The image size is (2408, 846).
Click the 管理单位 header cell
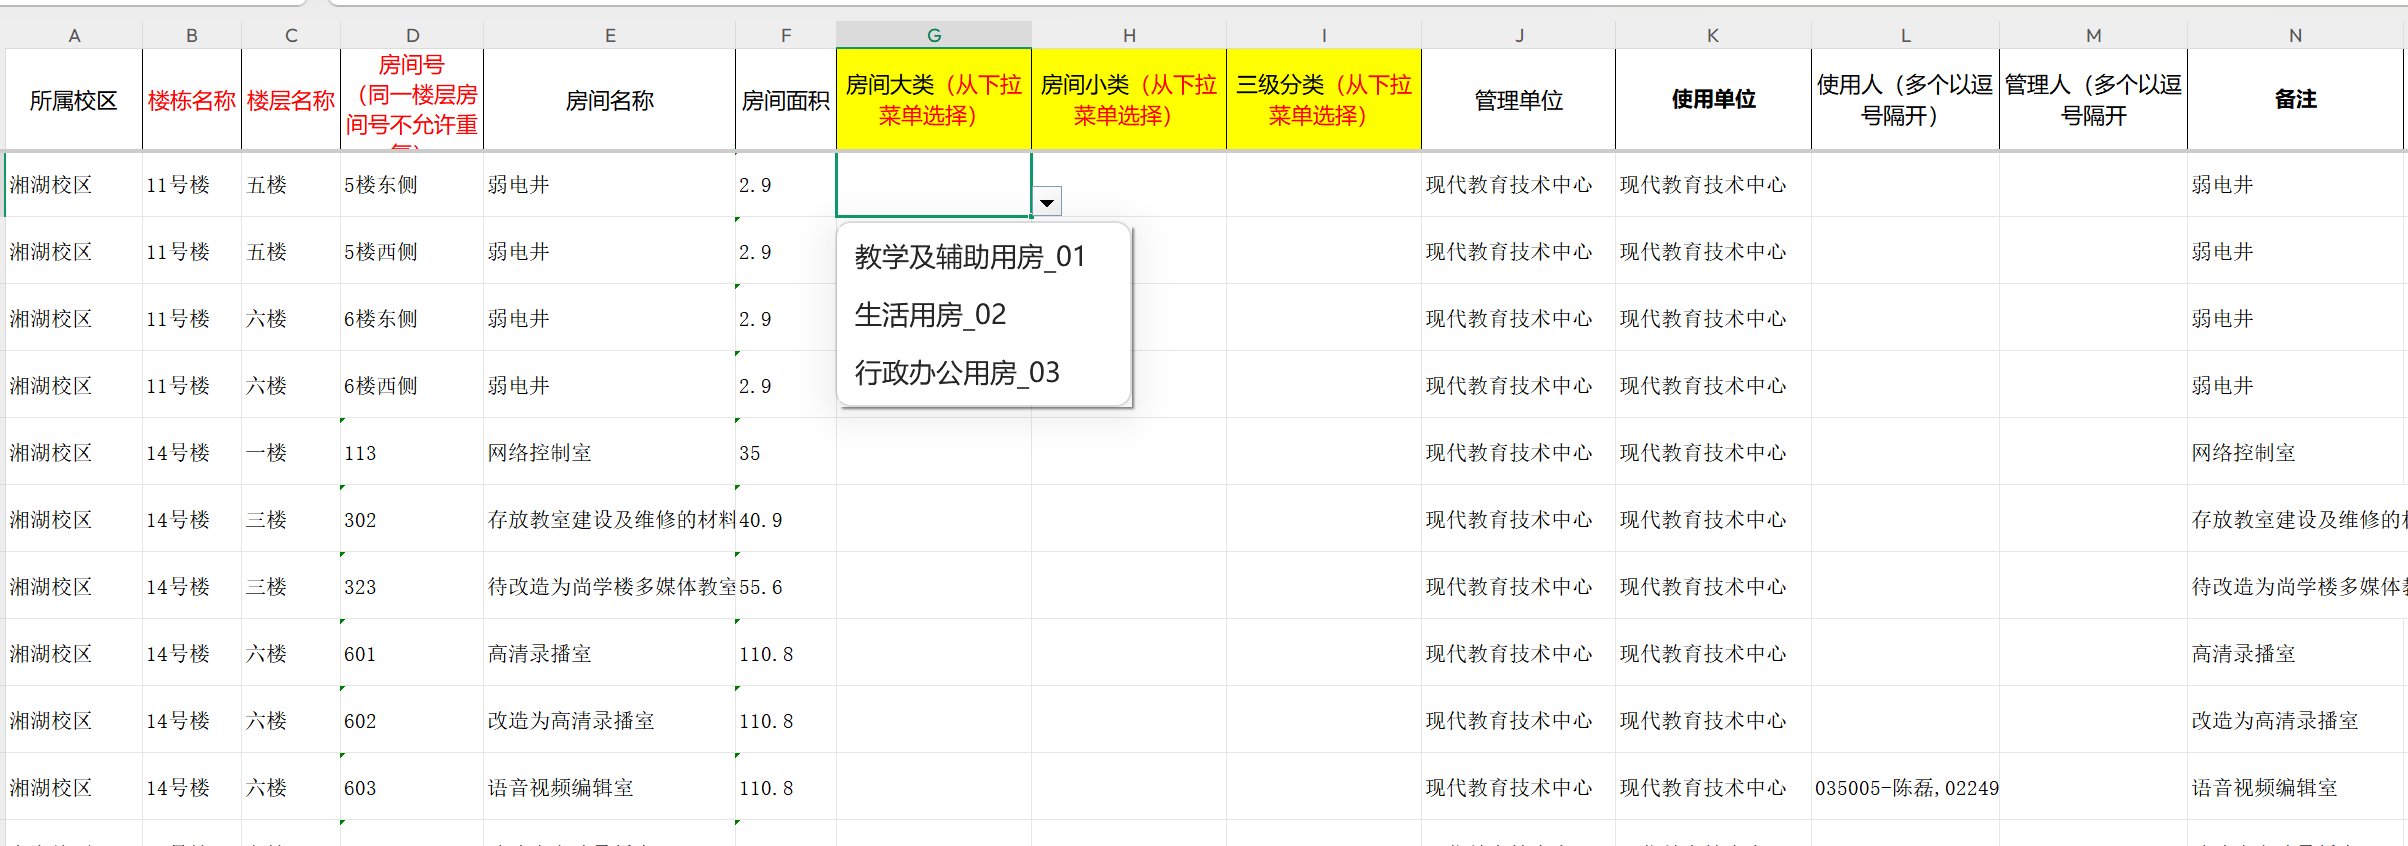1518,100
